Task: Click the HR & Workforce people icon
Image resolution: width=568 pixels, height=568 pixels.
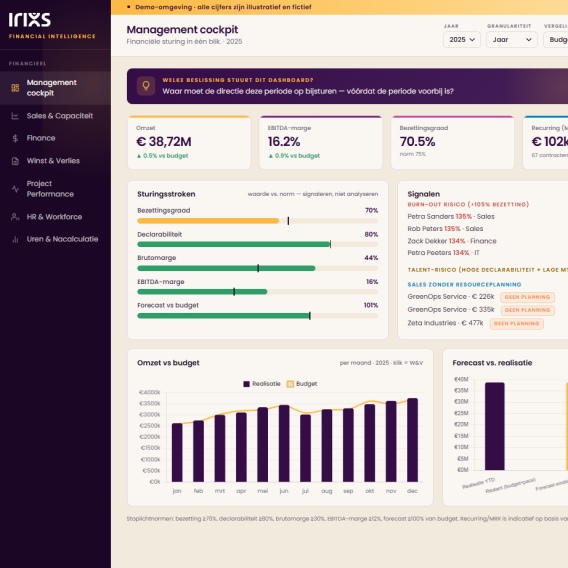Action: (15, 217)
